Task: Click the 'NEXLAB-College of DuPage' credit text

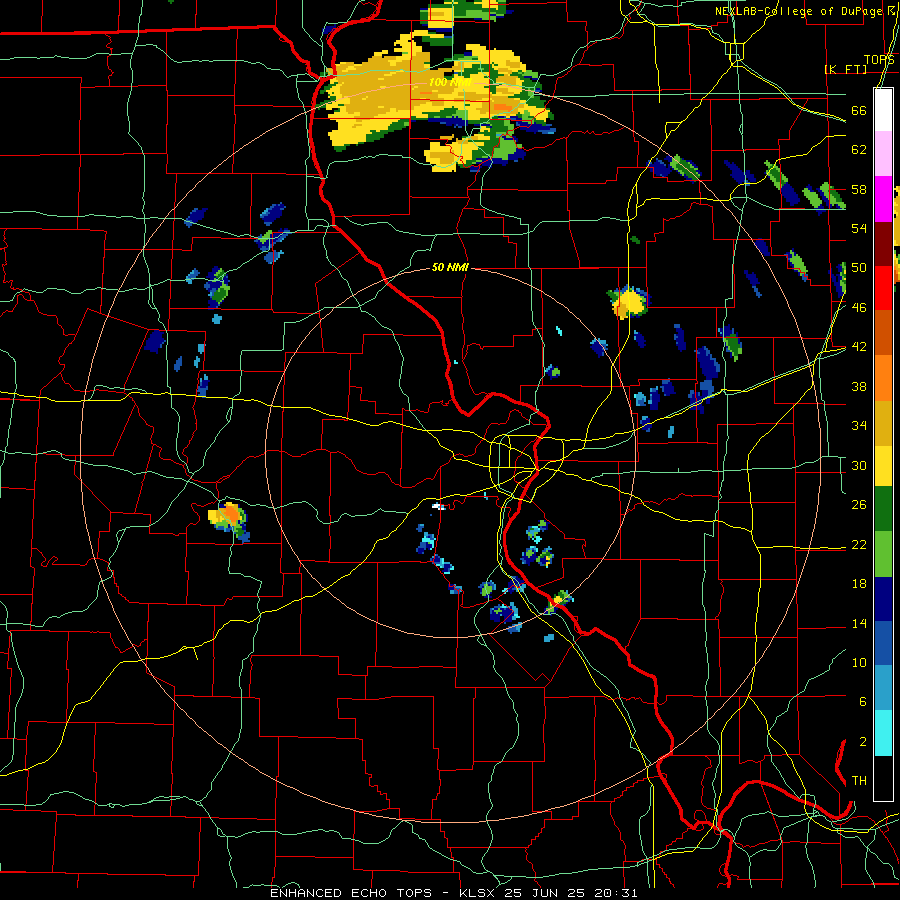Action: 798,11
